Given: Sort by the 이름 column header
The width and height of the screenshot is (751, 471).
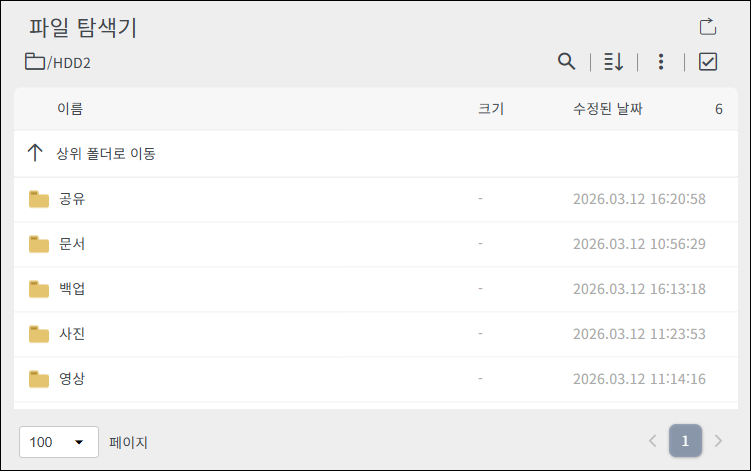Looking at the screenshot, I should point(70,109).
